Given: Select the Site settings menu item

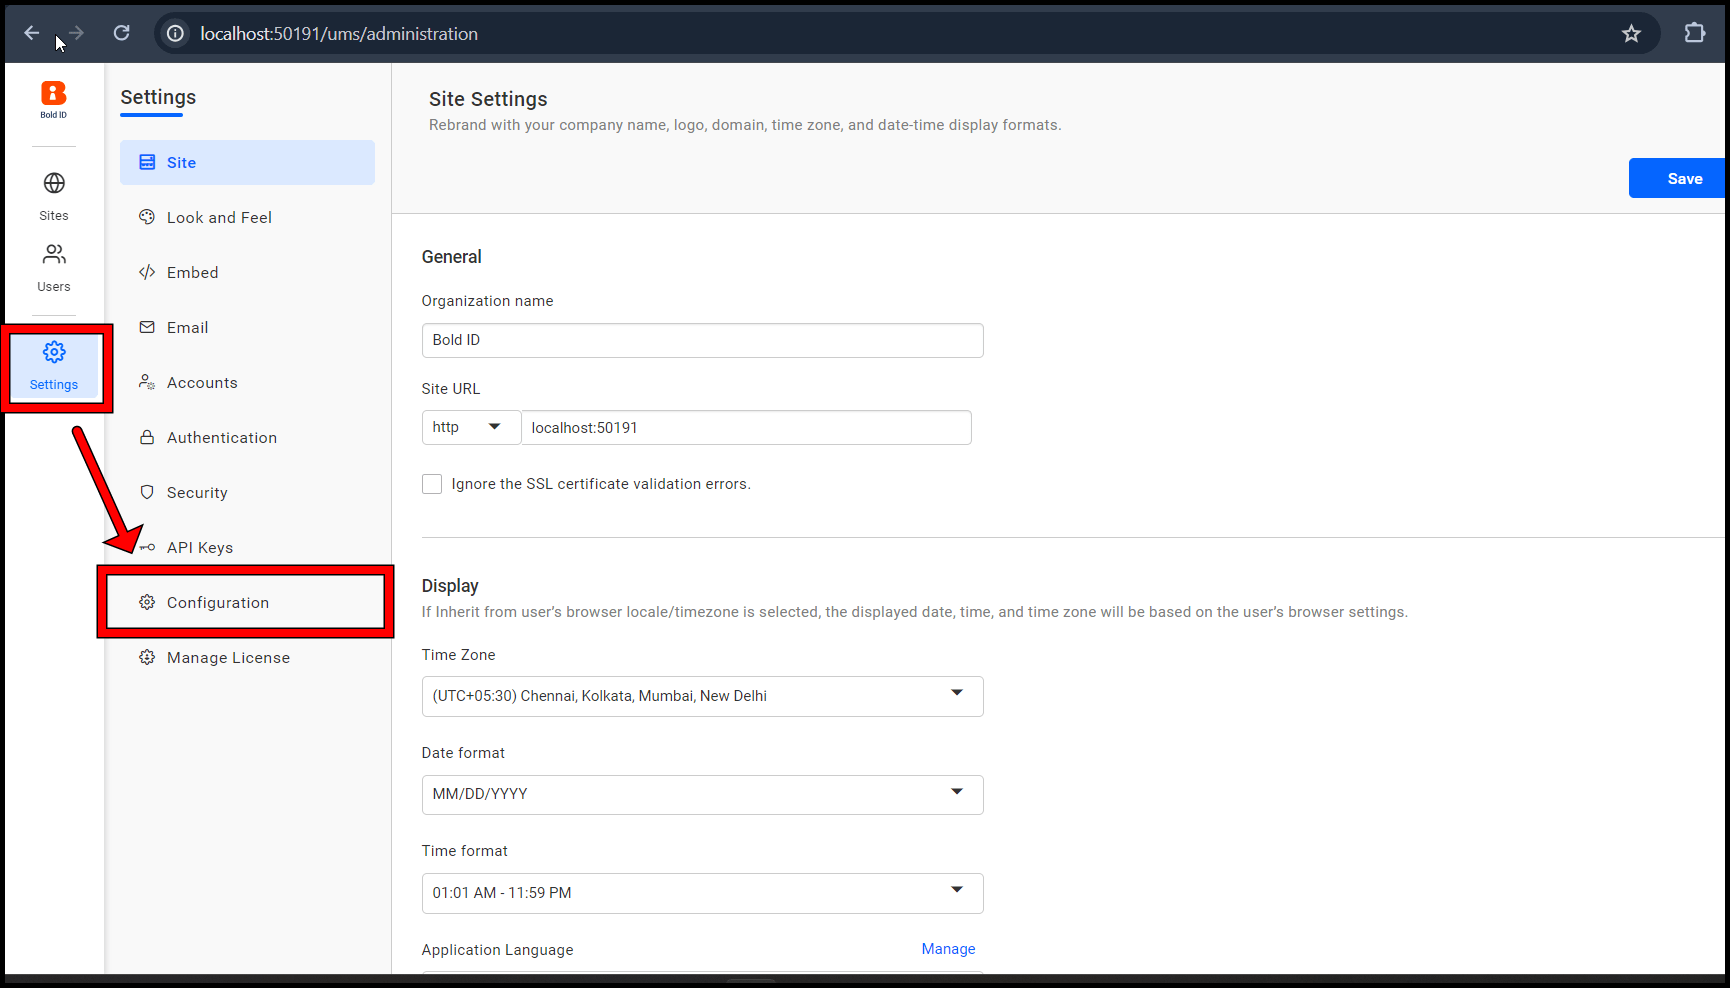Looking at the screenshot, I should (x=247, y=162).
